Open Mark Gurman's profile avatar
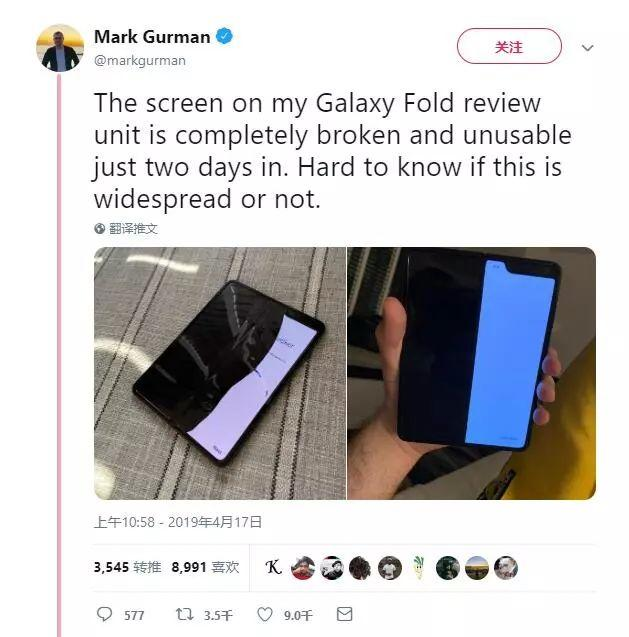The width and height of the screenshot is (629, 637). [60, 48]
